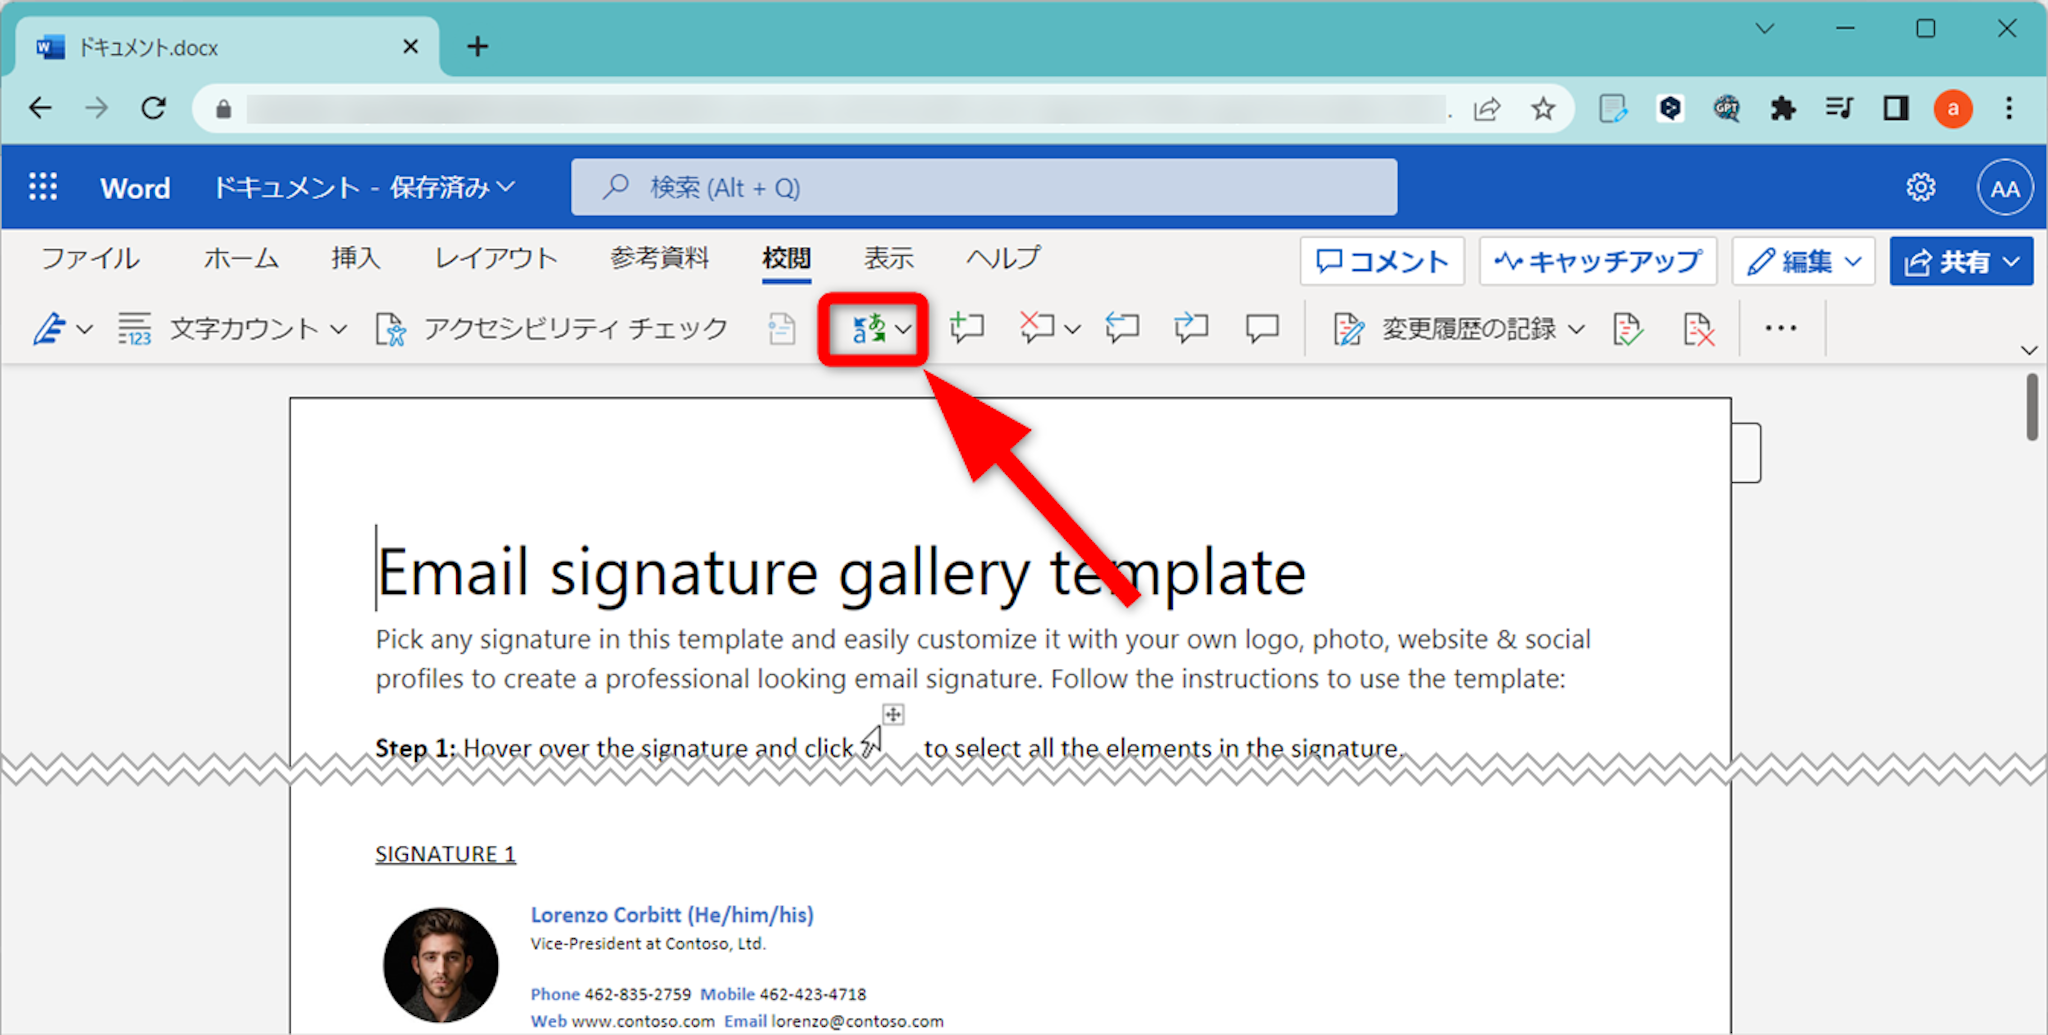This screenshot has height=1035, width=2048.
Task: Click the Reject Change icon
Action: tap(1698, 328)
